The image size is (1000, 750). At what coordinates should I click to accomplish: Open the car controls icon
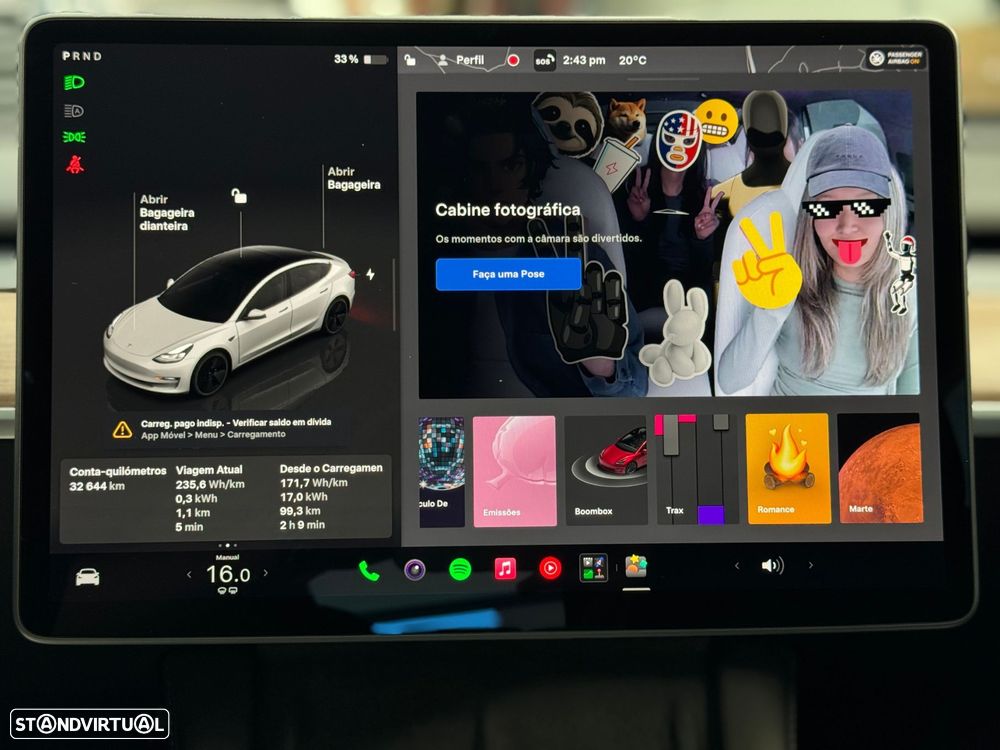point(87,577)
